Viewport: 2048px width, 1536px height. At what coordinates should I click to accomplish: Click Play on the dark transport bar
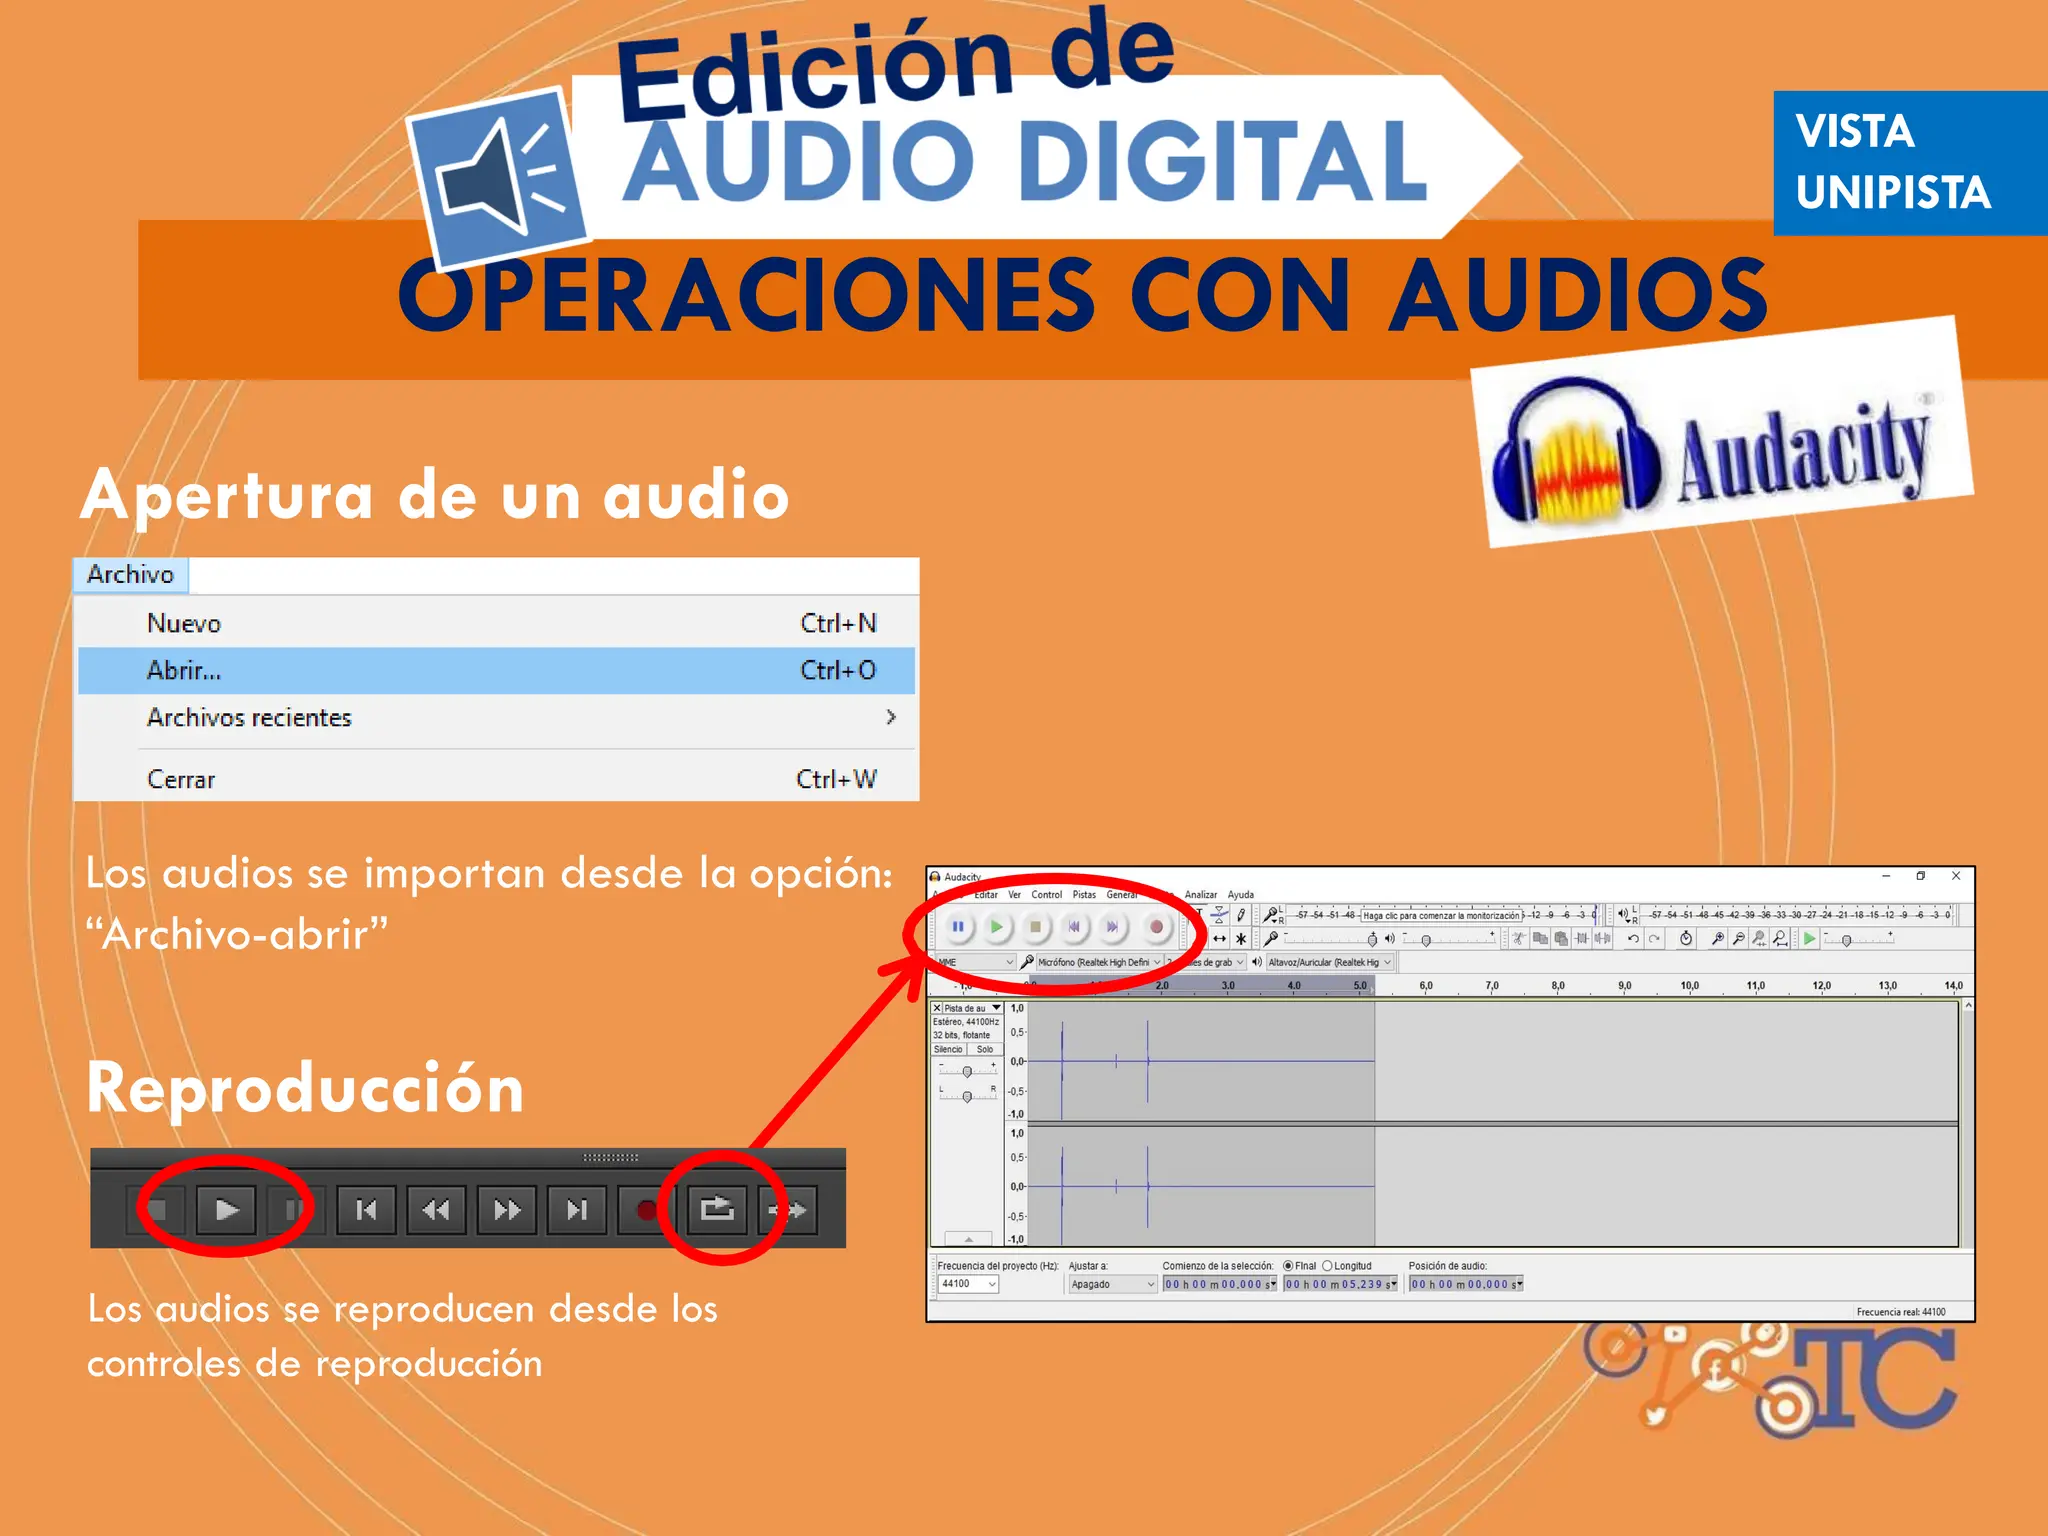click(227, 1210)
